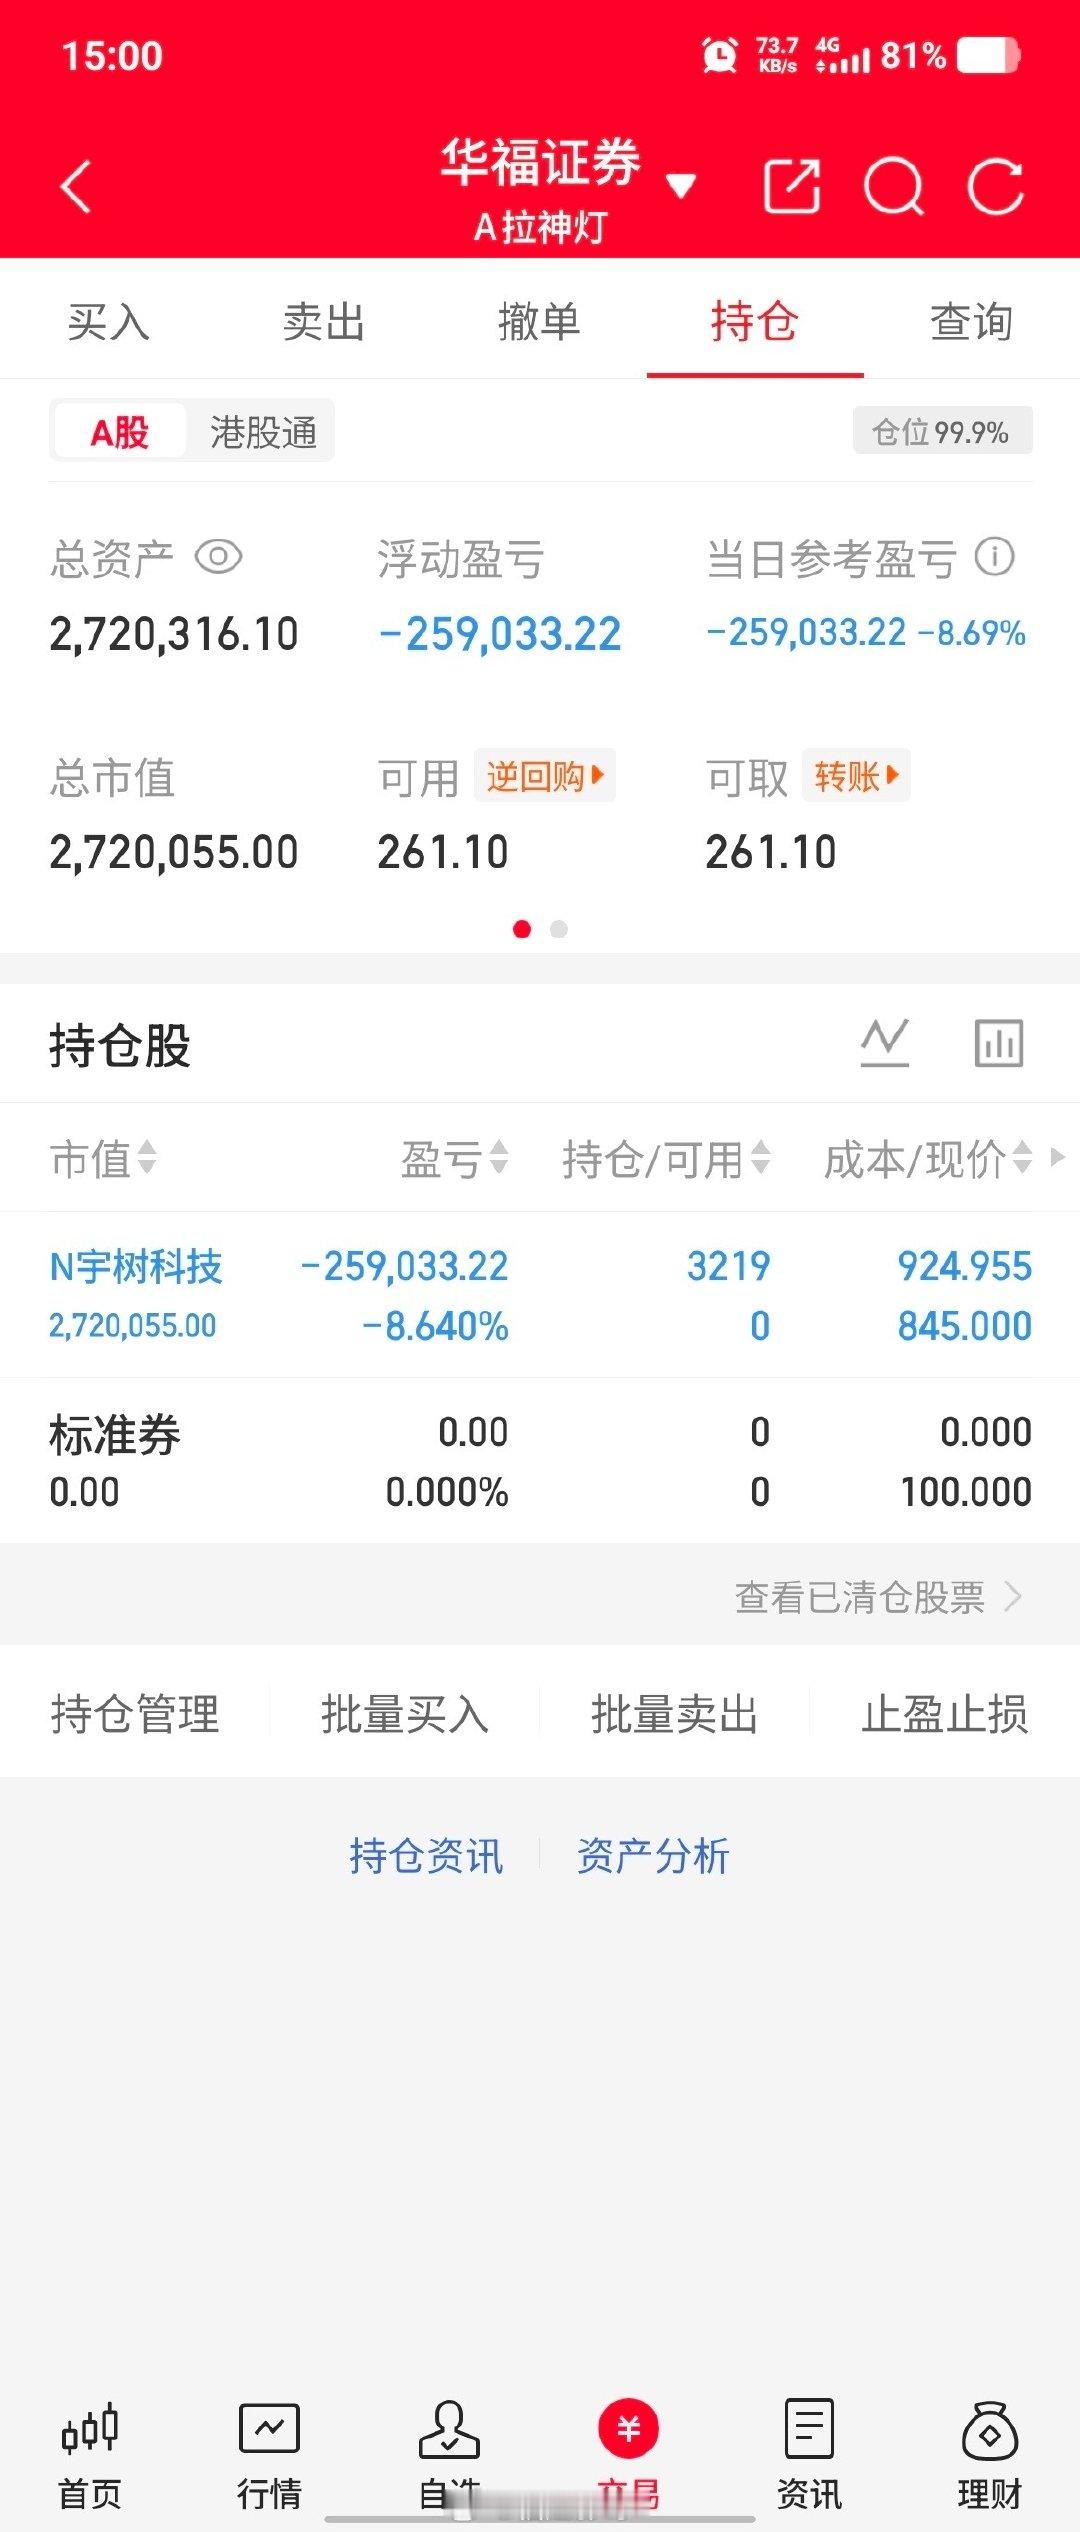Switch to the 买入 tab

pyautogui.click(x=108, y=322)
